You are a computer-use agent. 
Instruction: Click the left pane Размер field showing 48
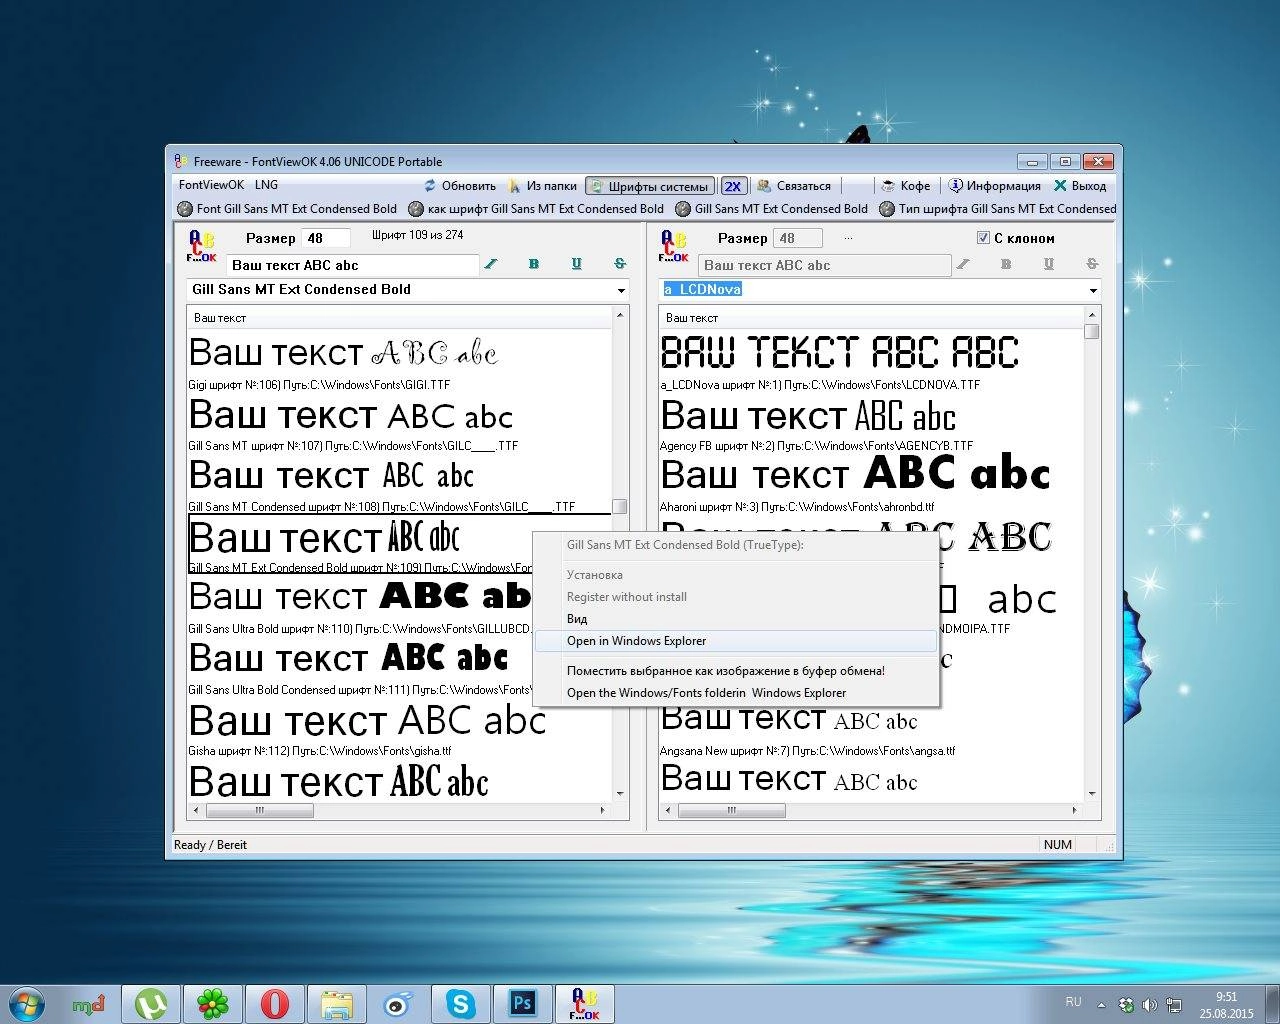point(327,238)
